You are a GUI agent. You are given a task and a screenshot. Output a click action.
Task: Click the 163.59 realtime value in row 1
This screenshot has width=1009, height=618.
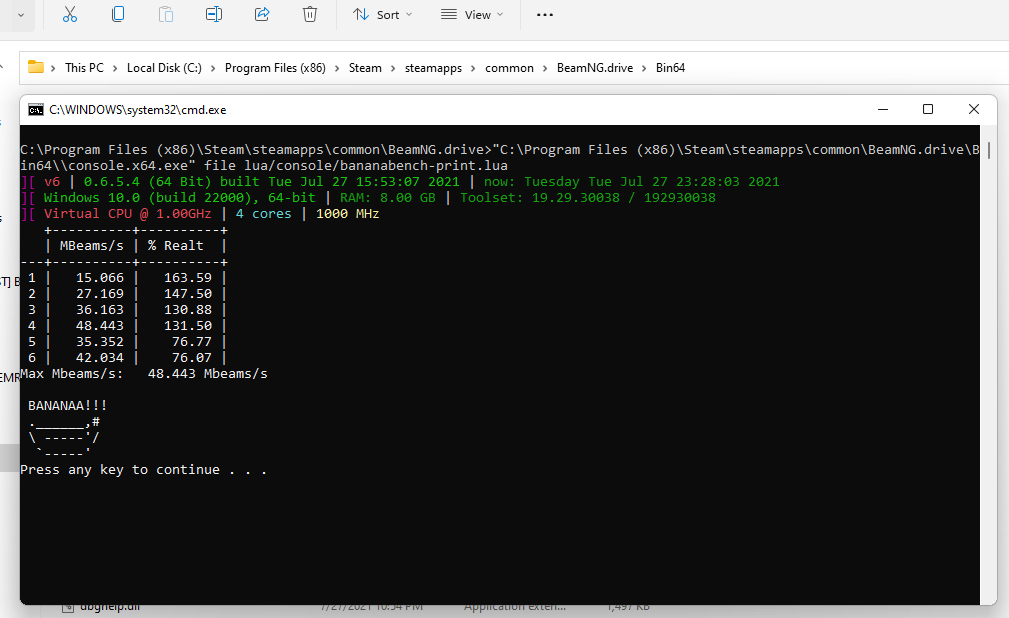tap(188, 277)
